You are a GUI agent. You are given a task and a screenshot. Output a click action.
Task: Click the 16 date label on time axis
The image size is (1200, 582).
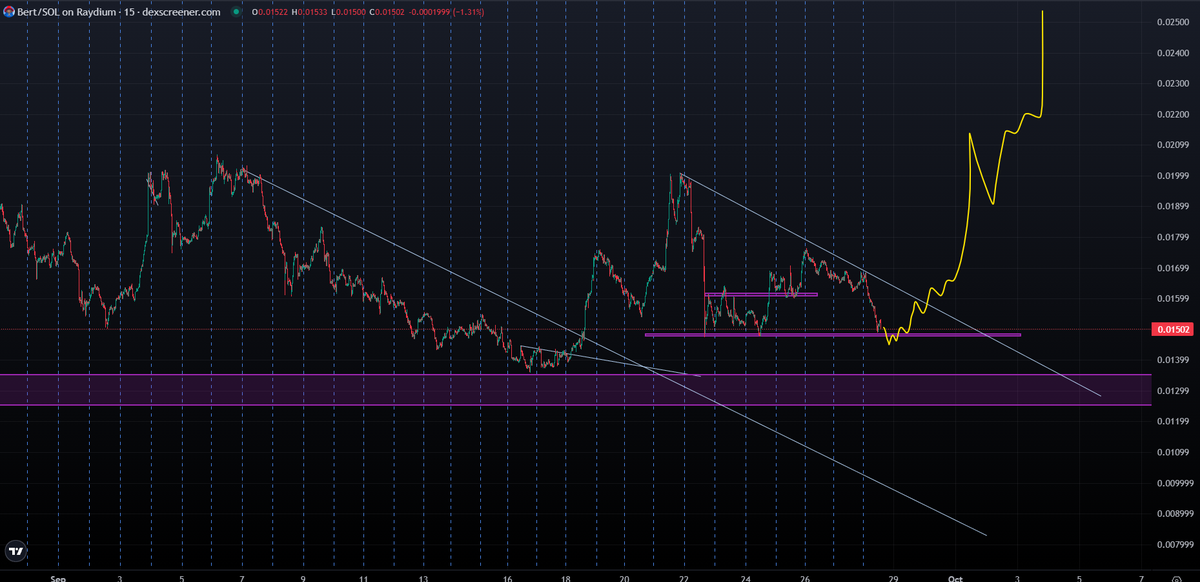point(509,578)
